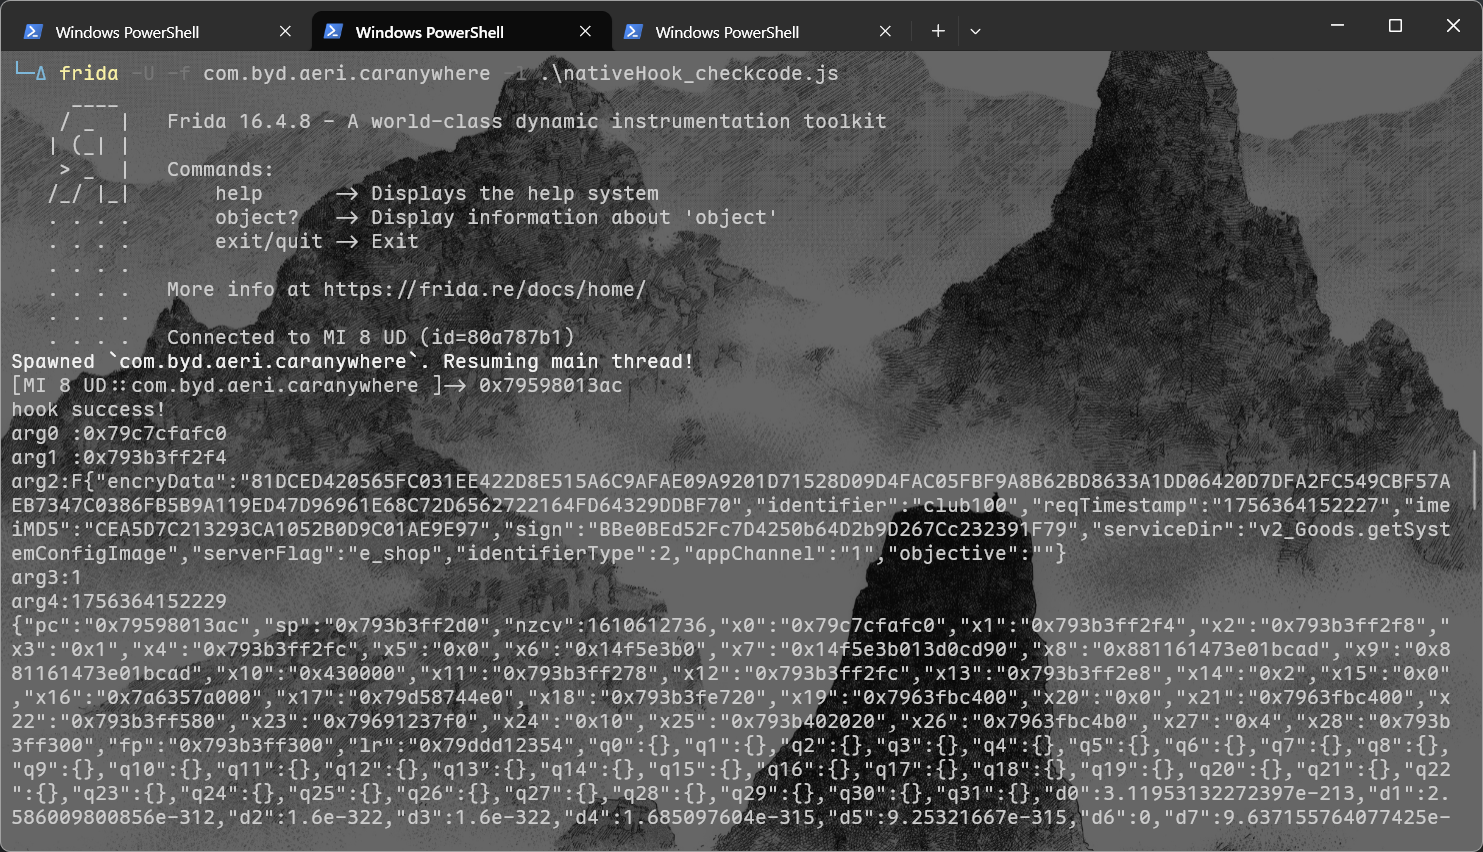The height and width of the screenshot is (852, 1483).
Task: Click the 'arg3:1' output line
Action: pyautogui.click(x=47, y=578)
